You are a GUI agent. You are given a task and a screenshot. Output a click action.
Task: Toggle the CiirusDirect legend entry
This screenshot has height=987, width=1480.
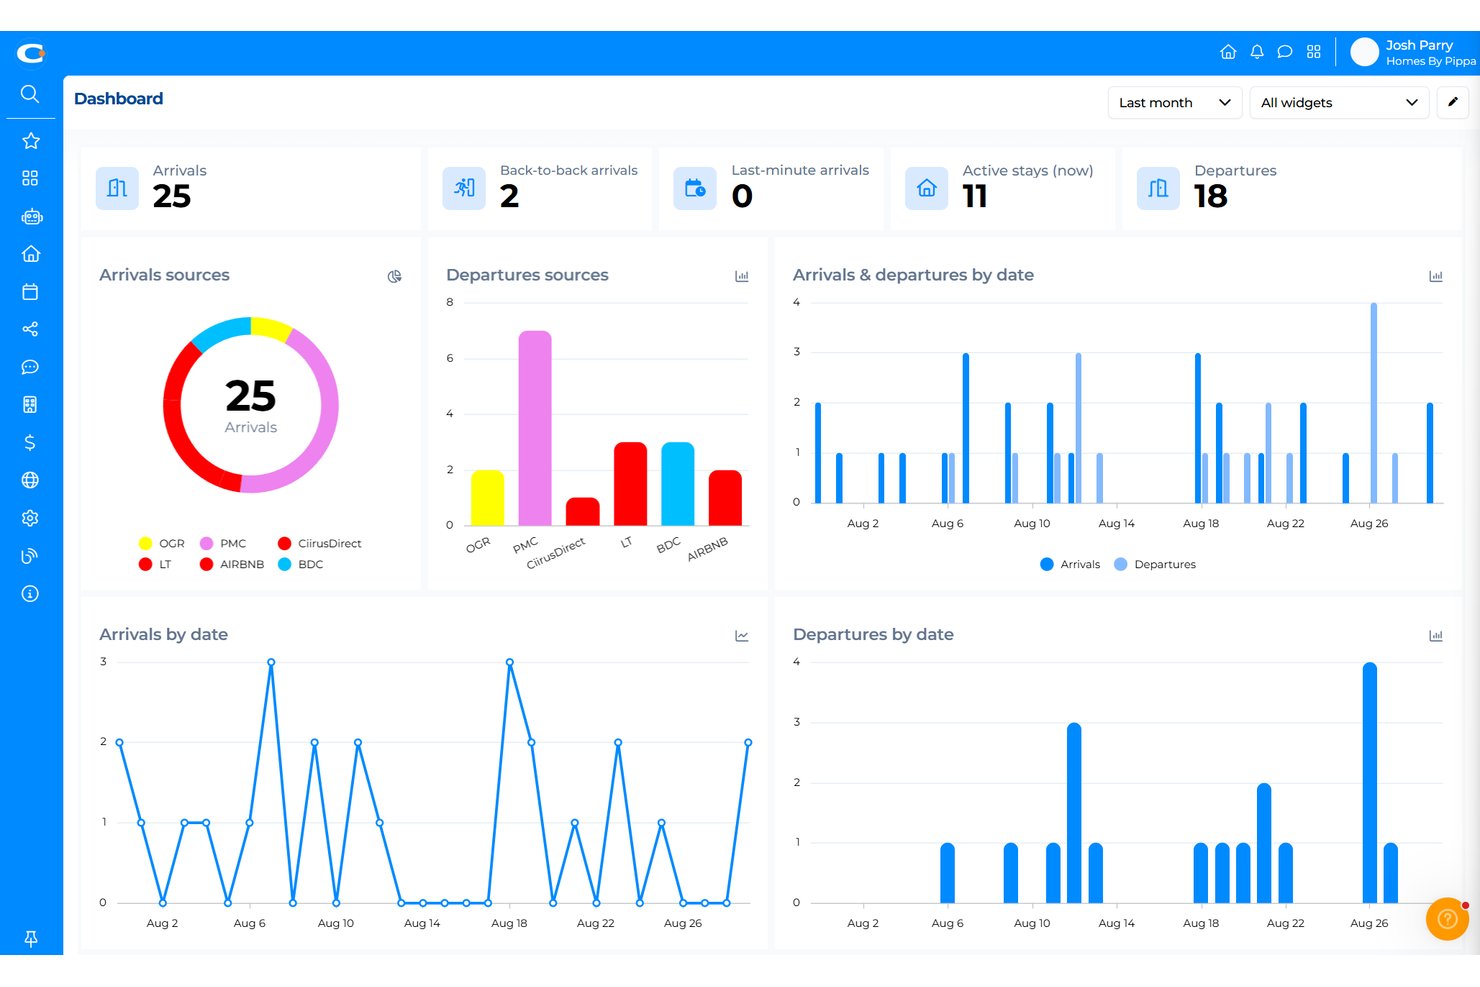[x=320, y=544]
